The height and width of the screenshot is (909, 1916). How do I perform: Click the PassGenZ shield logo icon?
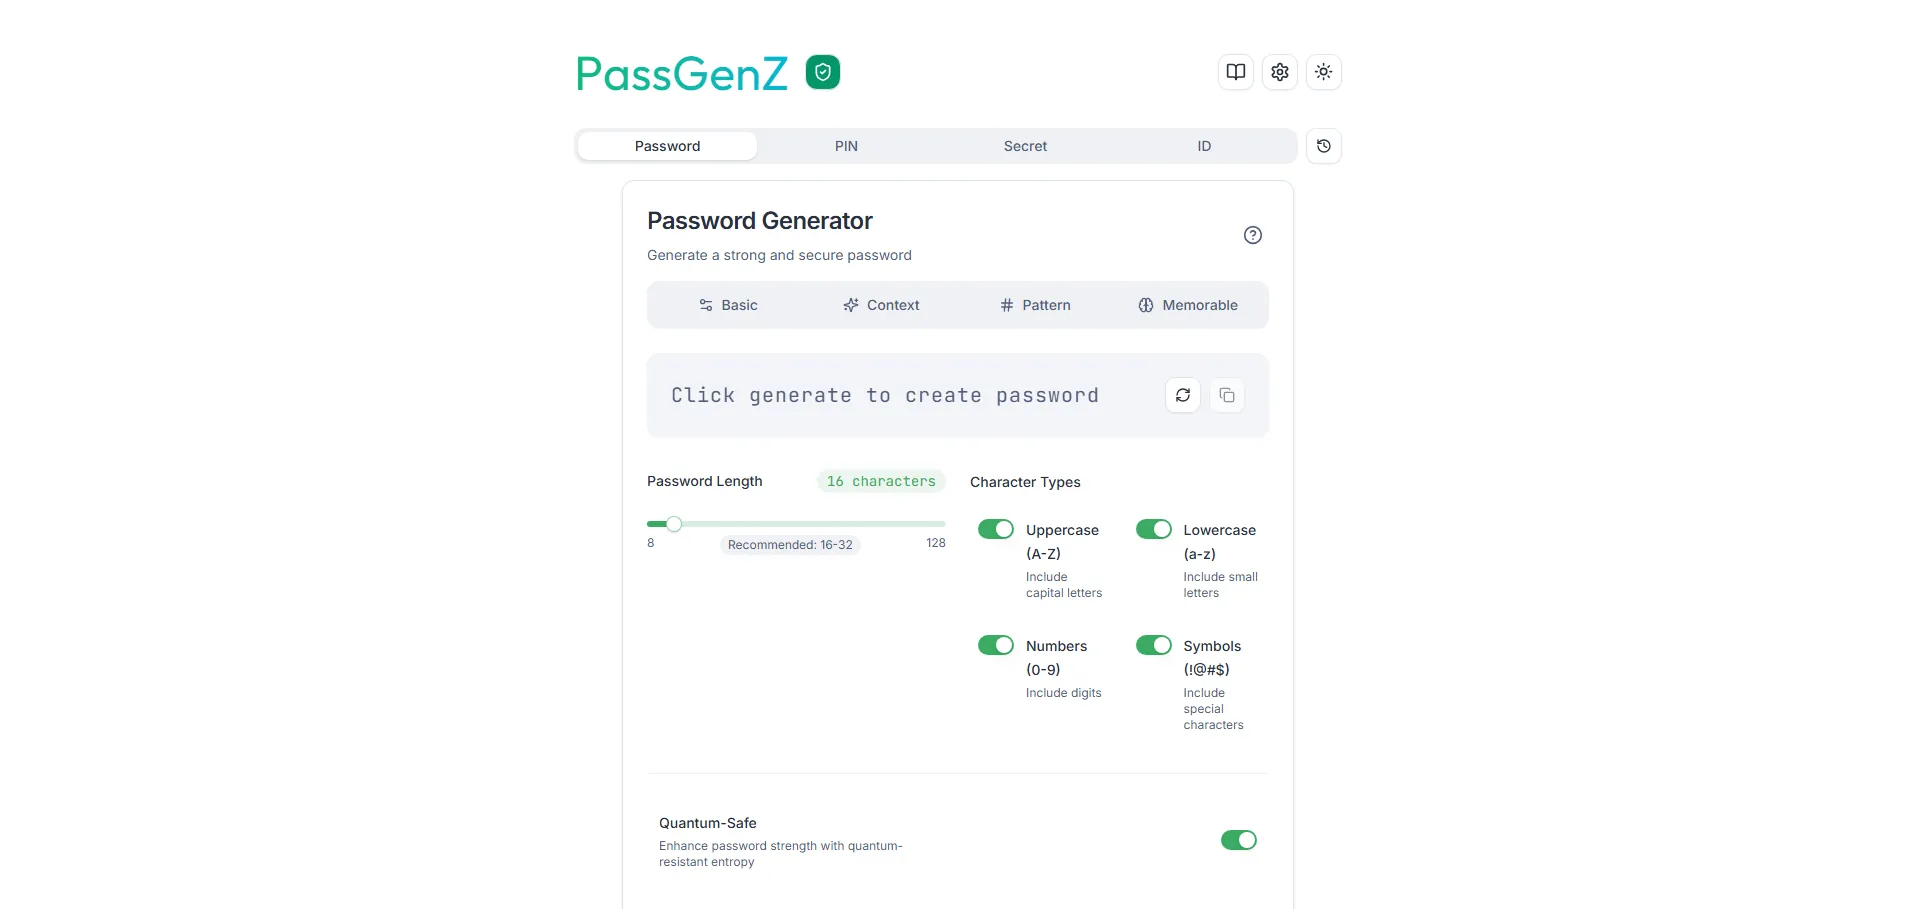(823, 72)
